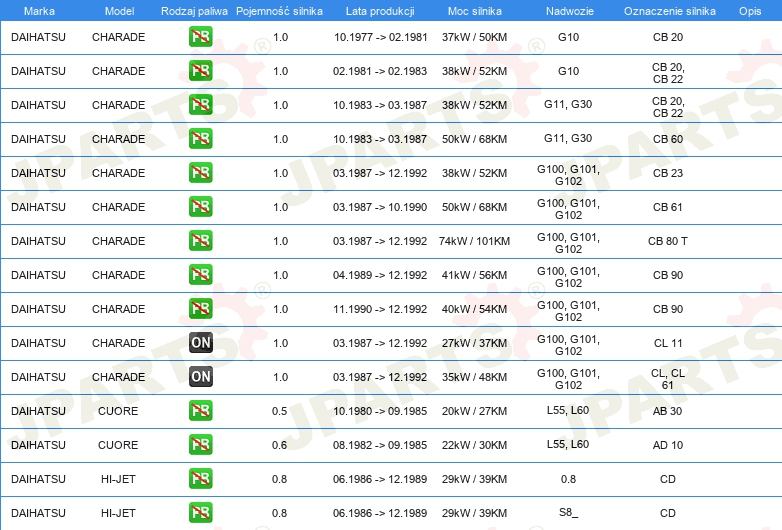Select the engine capacity value 0.5
Image resolution: width=782 pixels, height=530 pixels.
pos(279,411)
